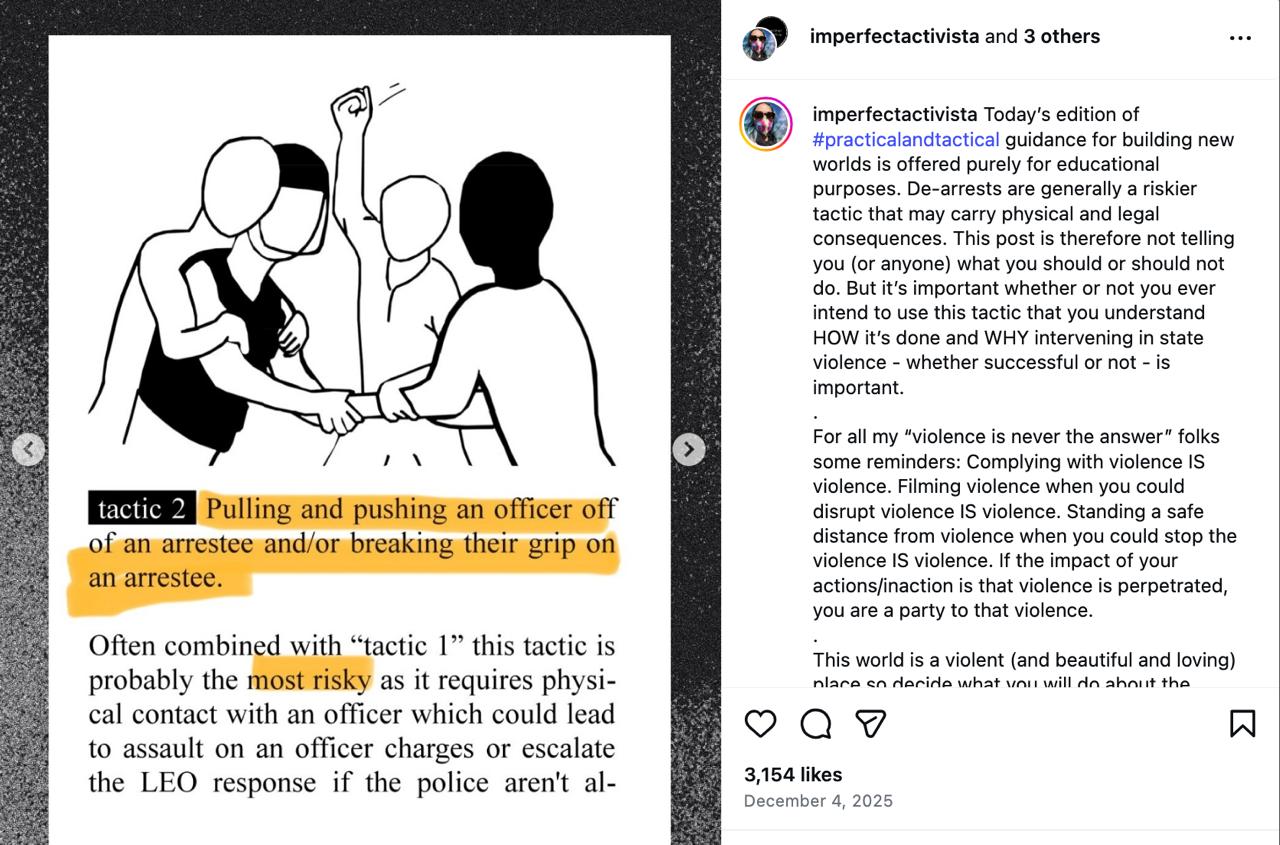Image resolution: width=1280 pixels, height=845 pixels.
Task: Open the three-dot more options menu
Action: point(1240,38)
